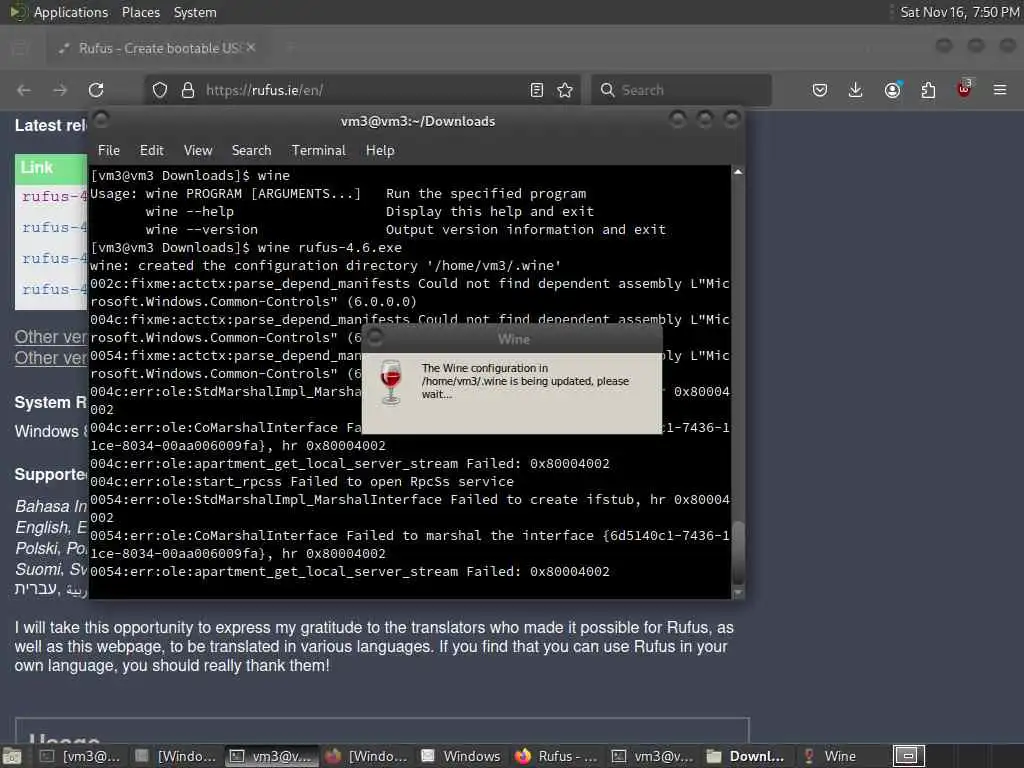
Task: Open the terminal File menu
Action: [108, 150]
